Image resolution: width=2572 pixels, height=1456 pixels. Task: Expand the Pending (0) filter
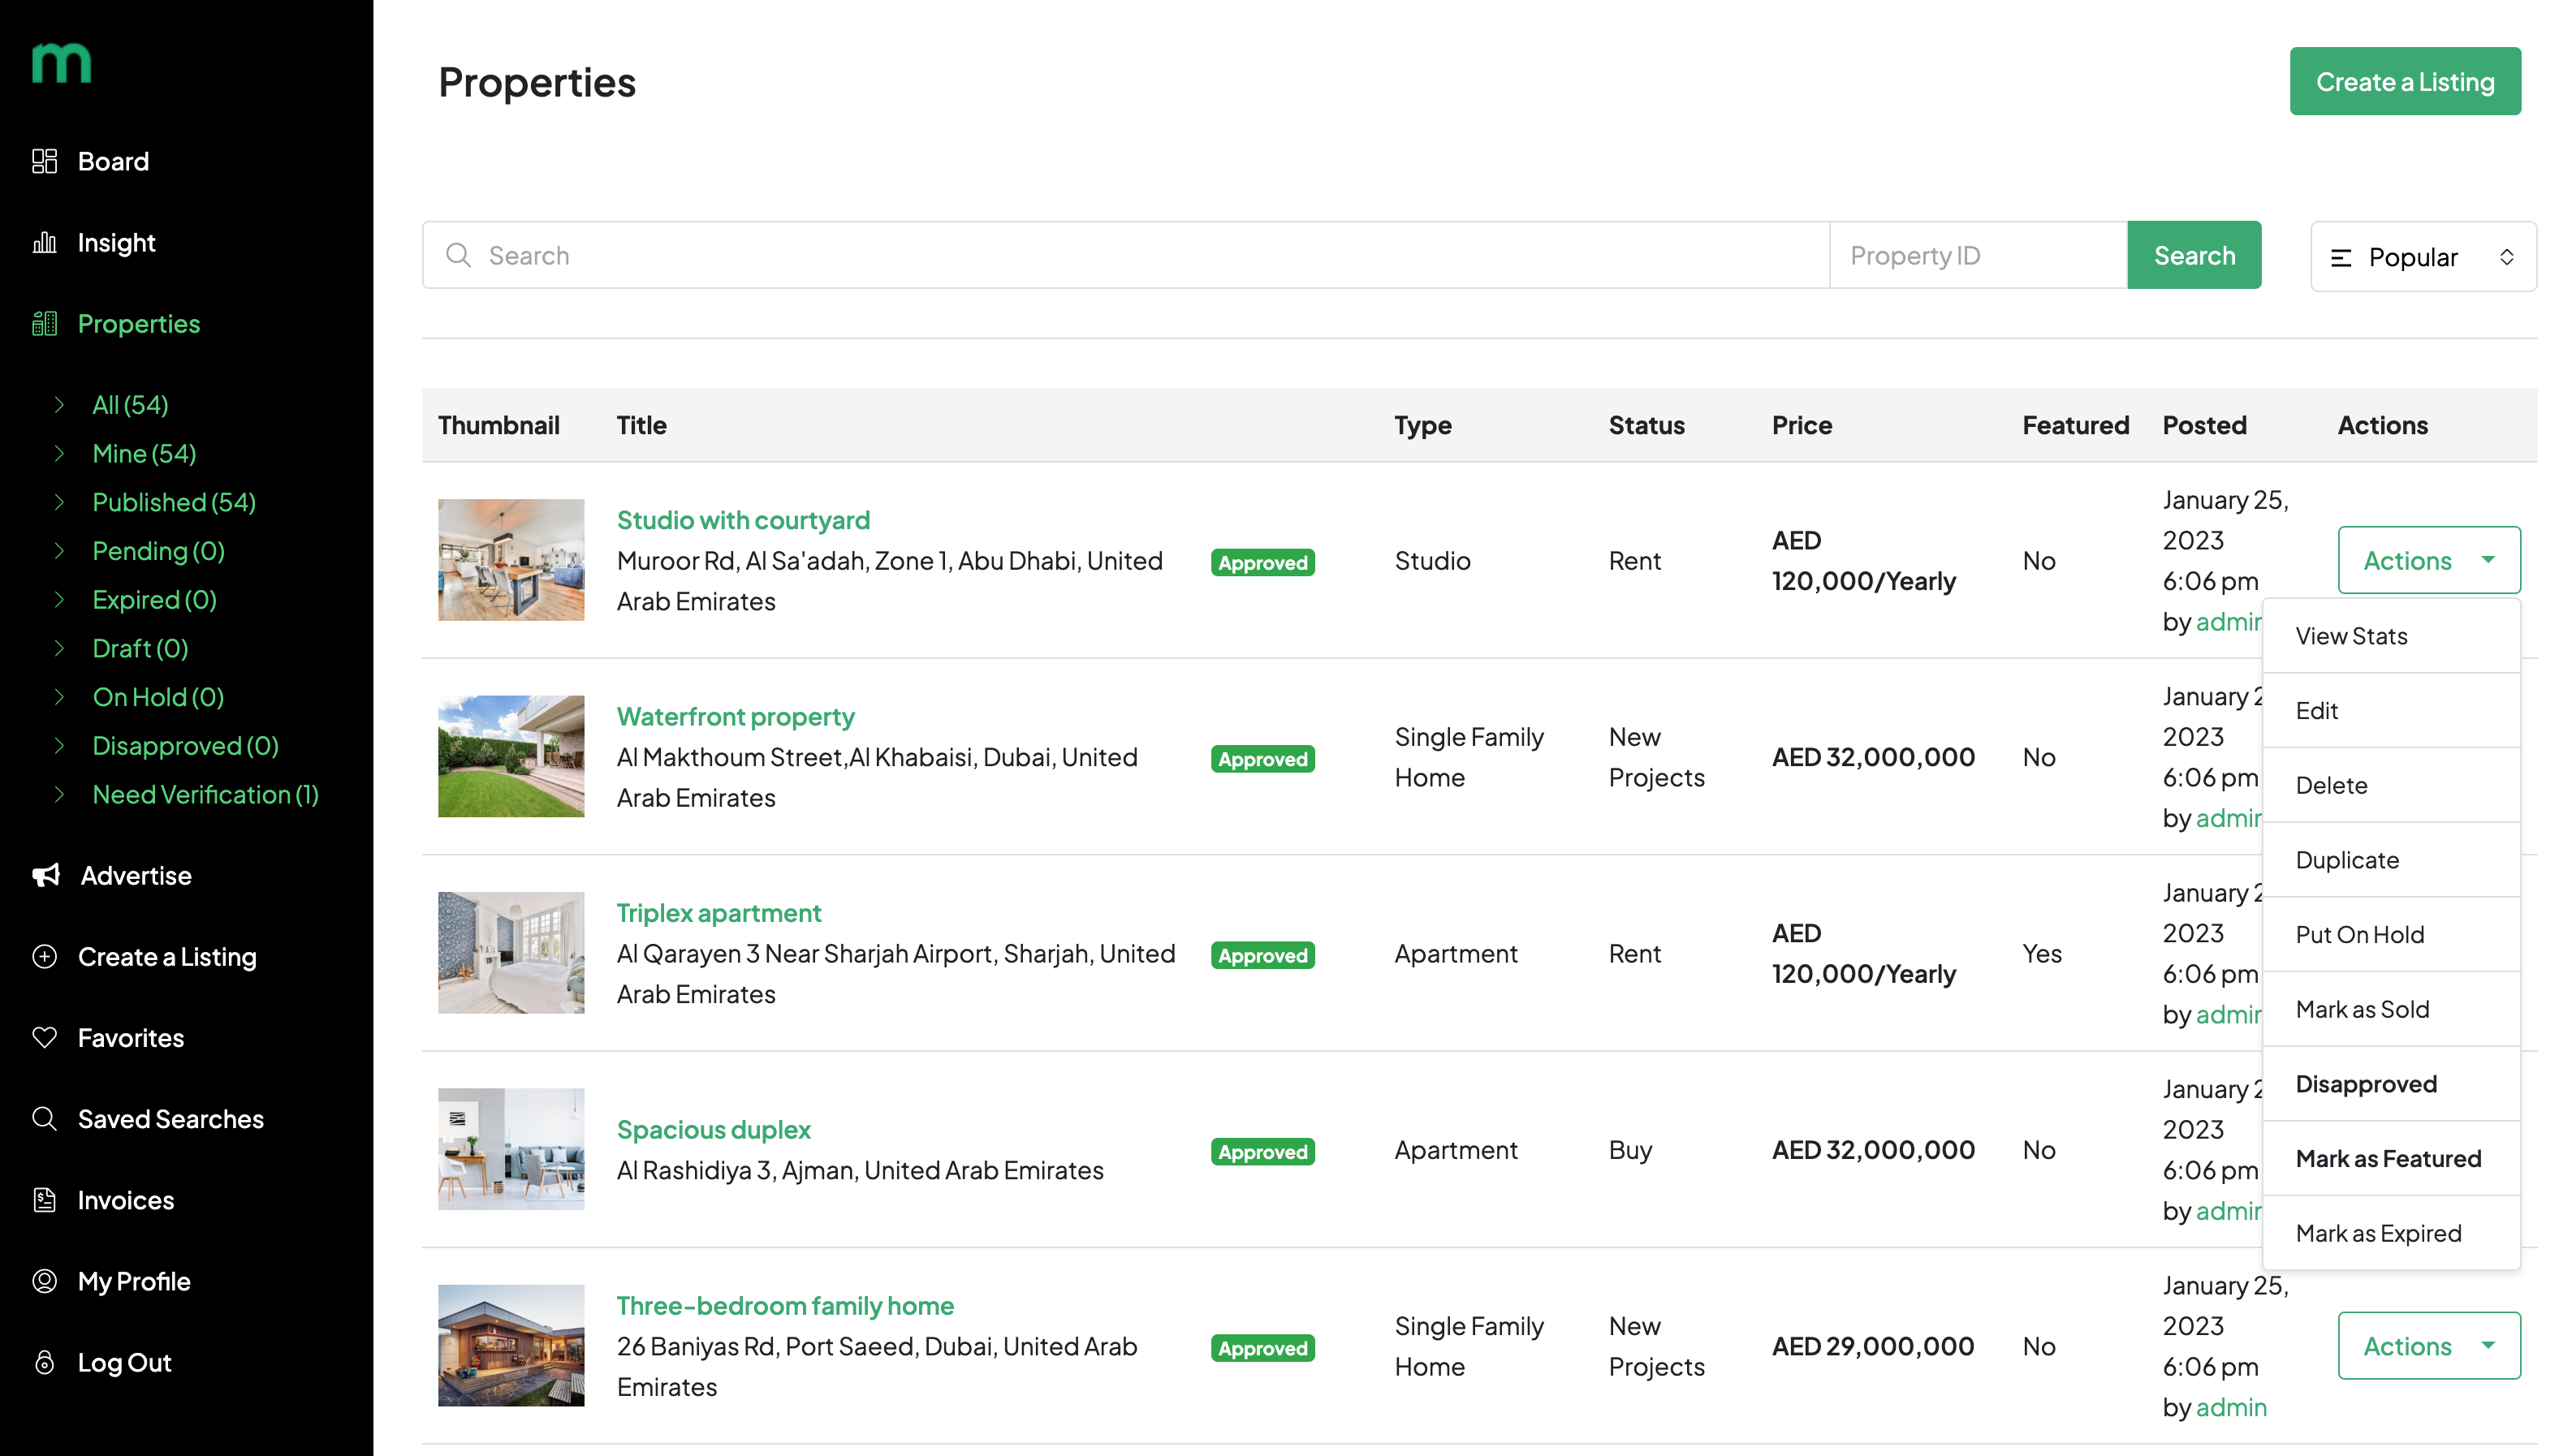158,551
